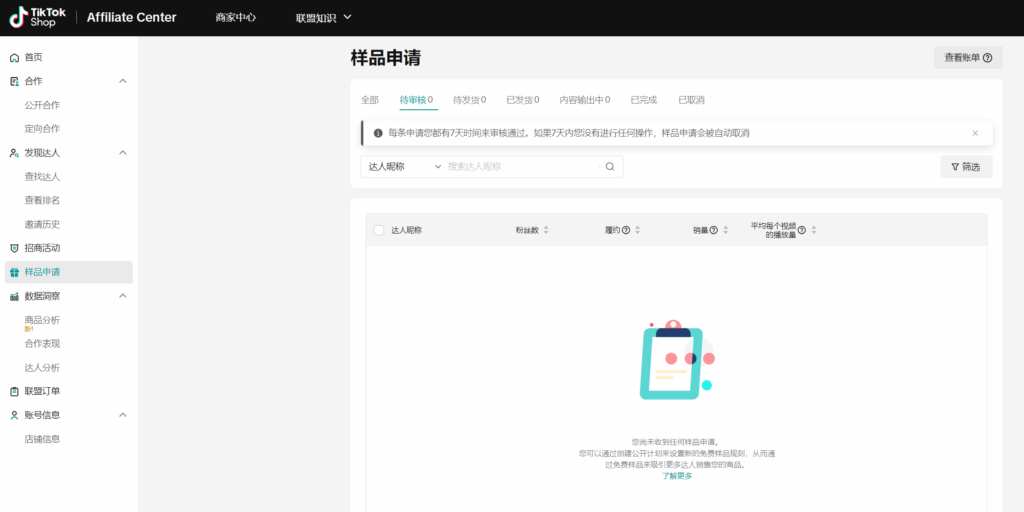This screenshot has width=1024, height=512.
Task: Focus the 搜索达人昵称 search field
Action: coord(522,167)
